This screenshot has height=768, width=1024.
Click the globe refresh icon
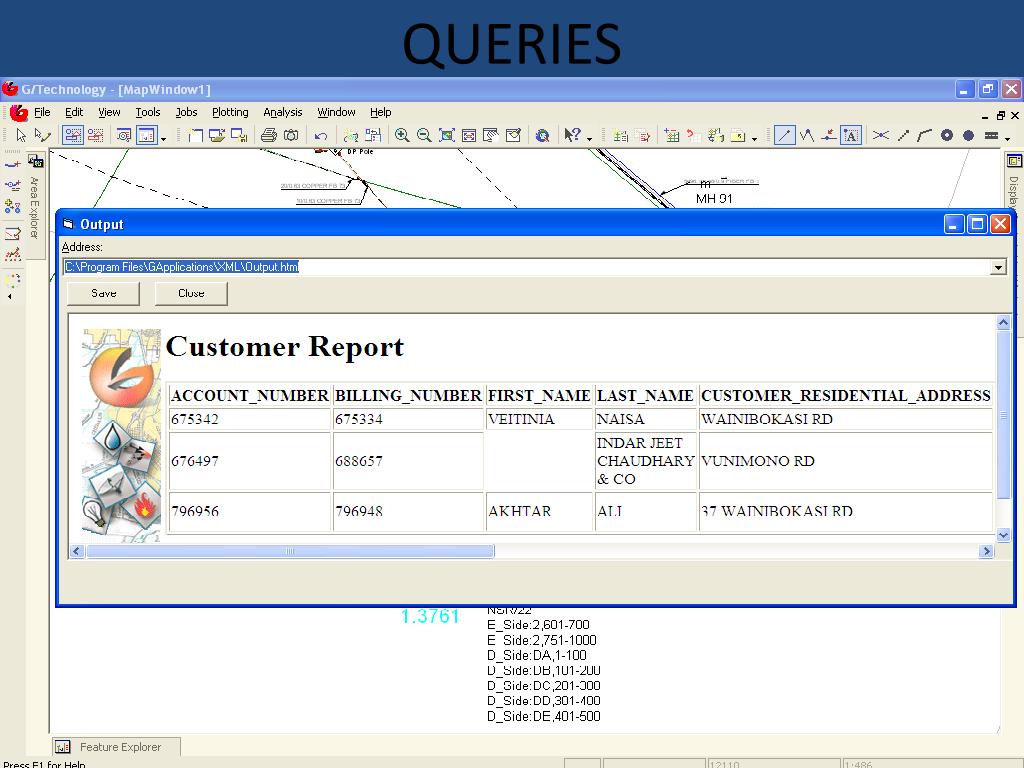click(542, 135)
